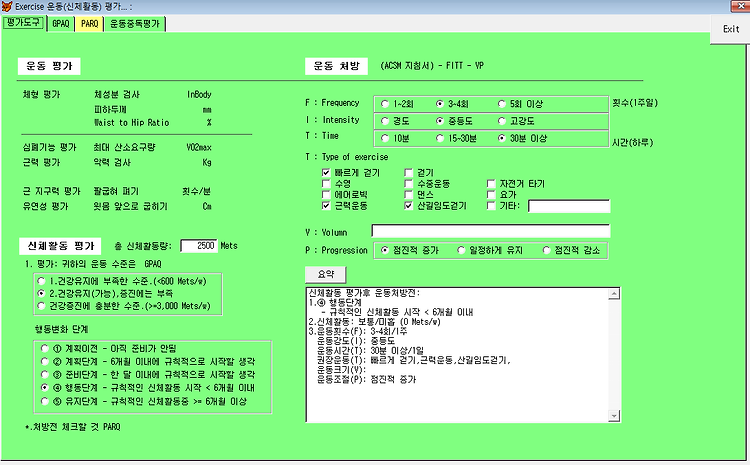Click the Exit button

click(730, 29)
